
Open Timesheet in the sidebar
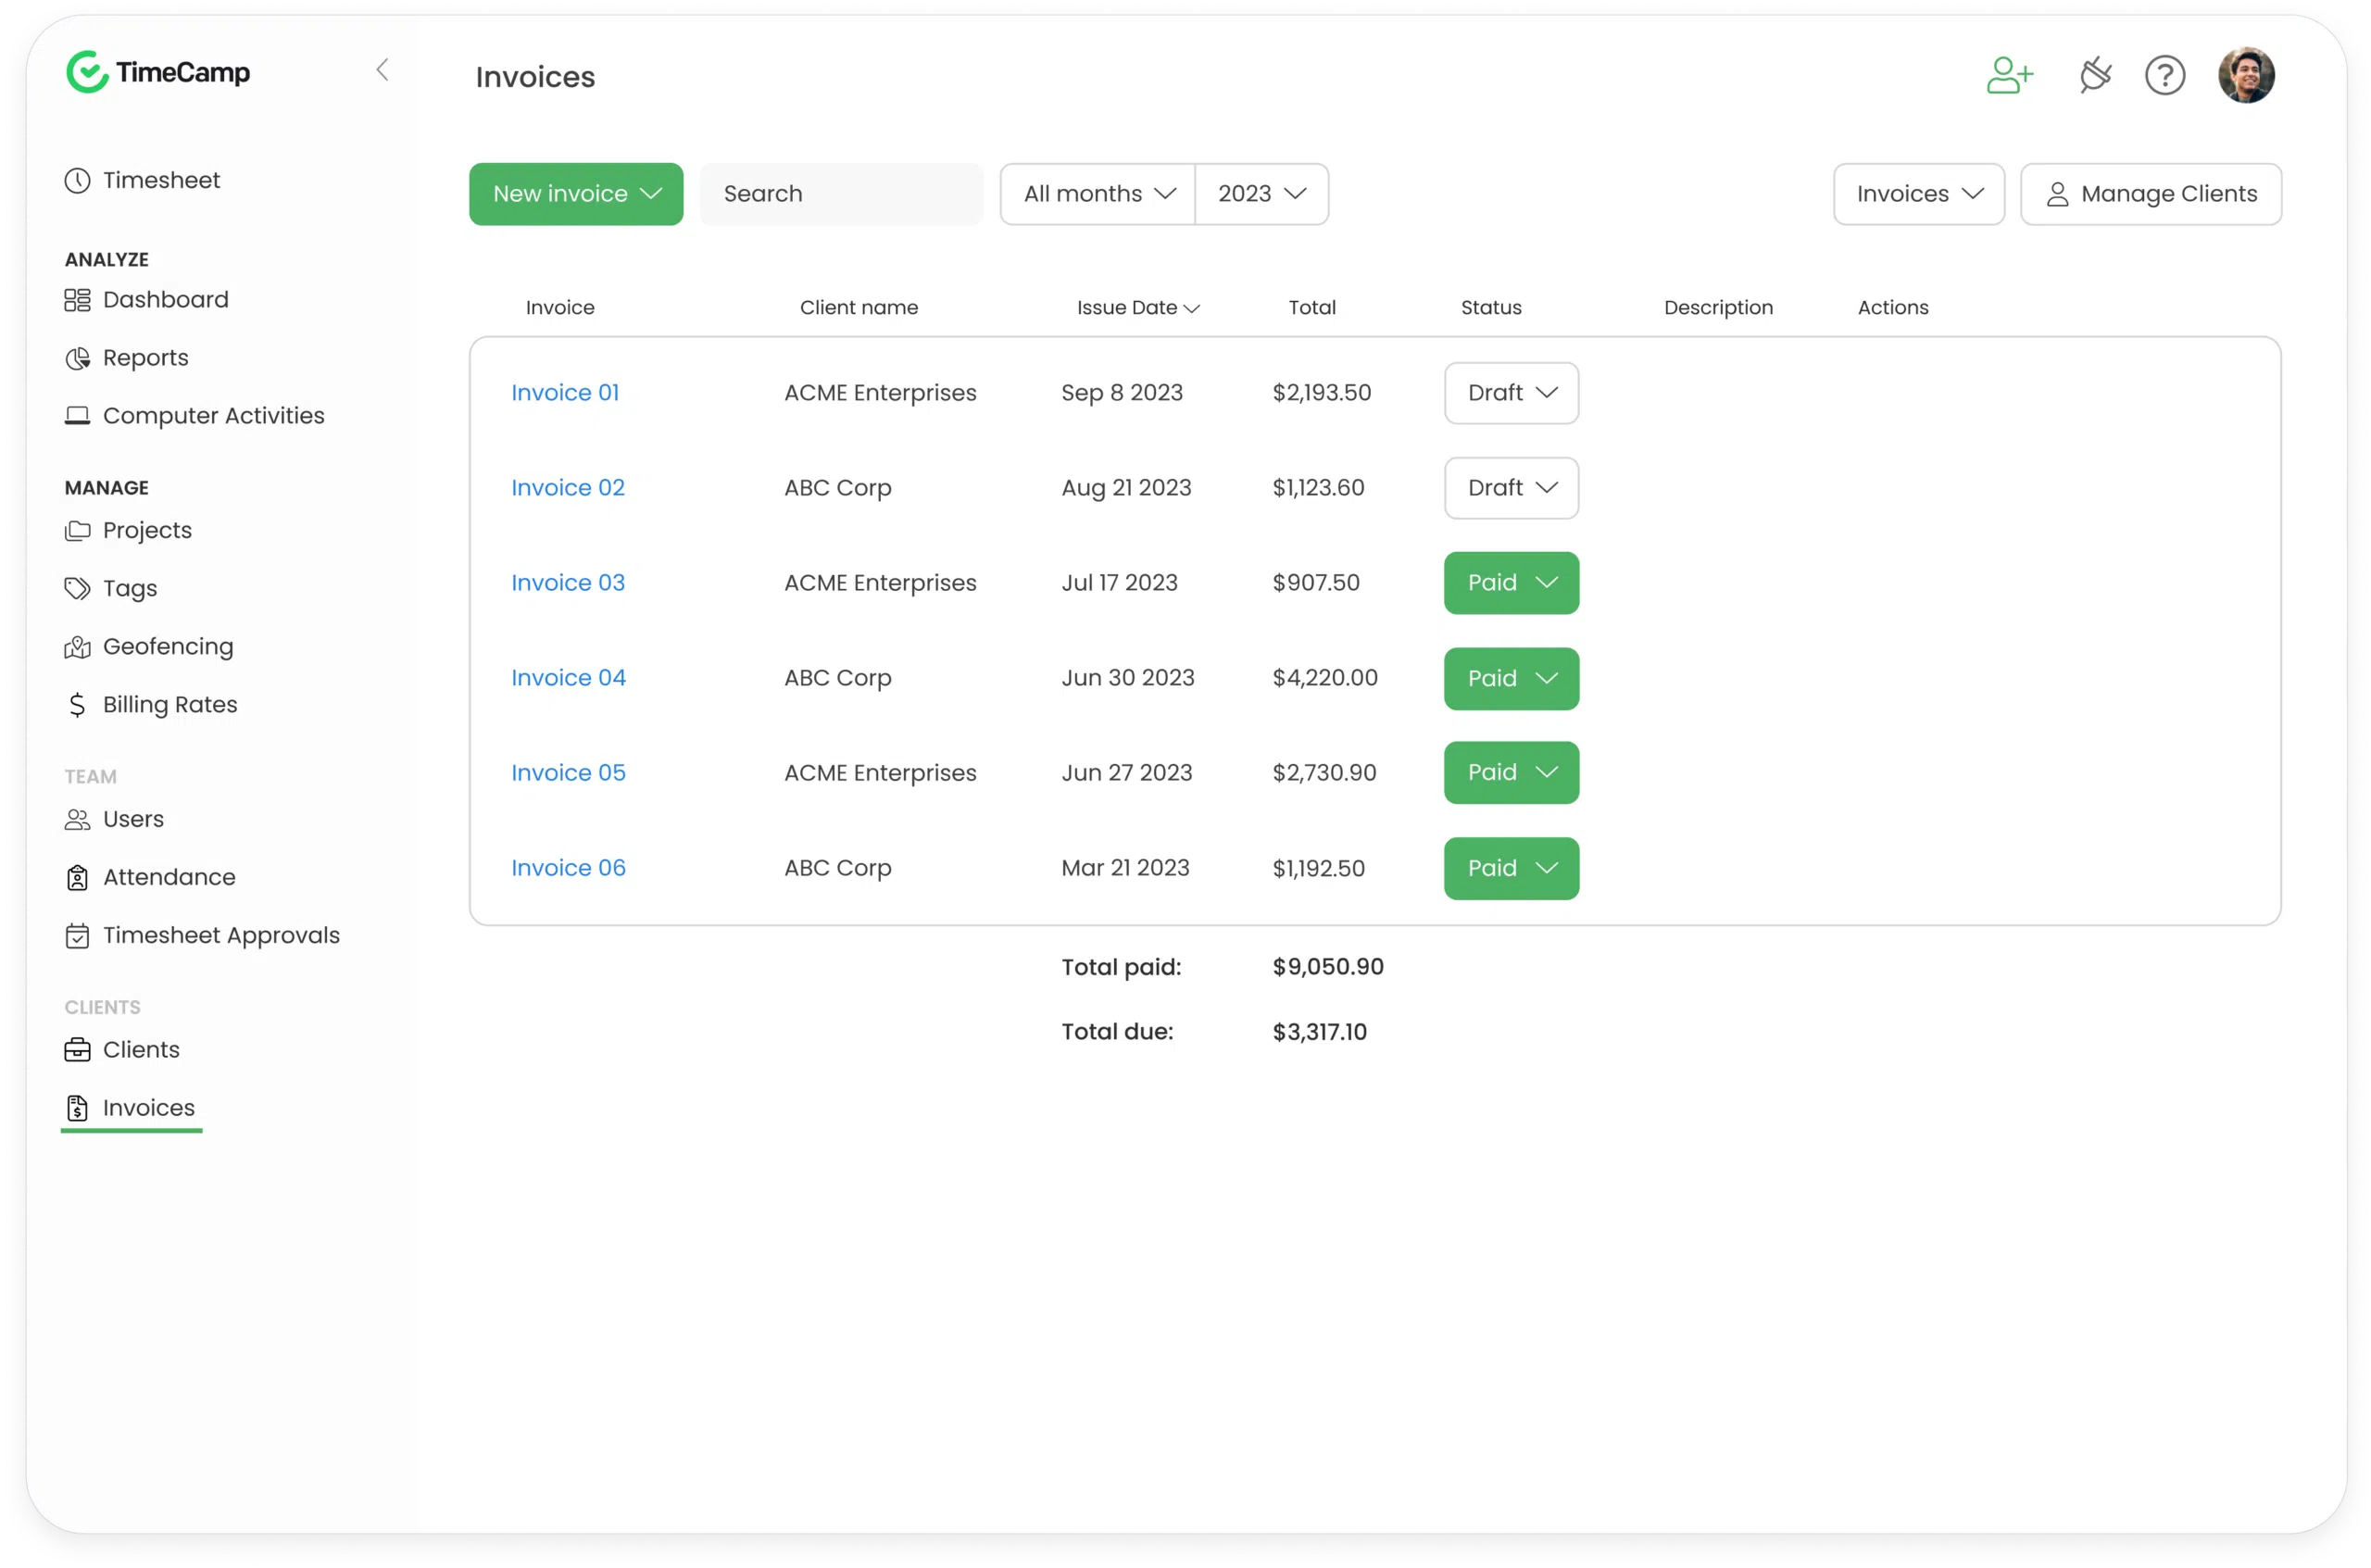142,181
